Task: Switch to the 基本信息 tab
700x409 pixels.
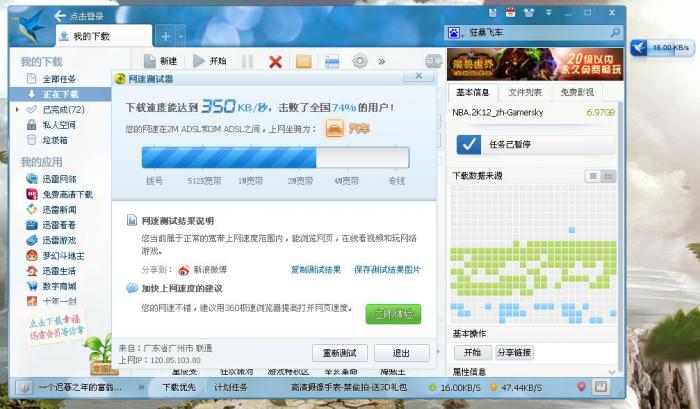Action: point(472,92)
